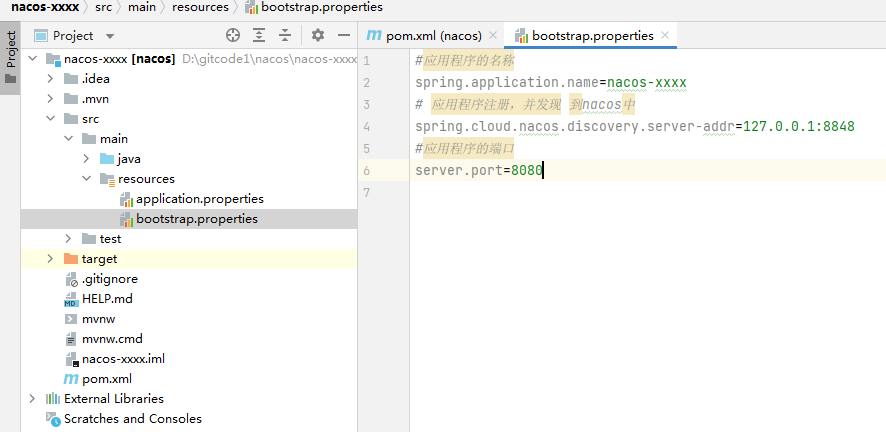Click the nacos-xxxx.iml file icon
886x432 pixels.
pos(71,359)
